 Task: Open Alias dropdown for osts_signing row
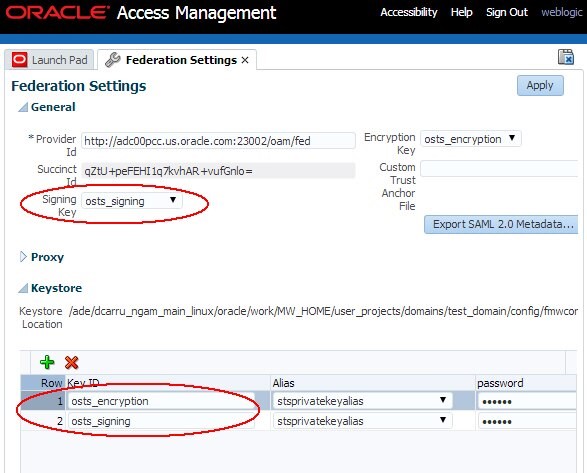(x=362, y=421)
